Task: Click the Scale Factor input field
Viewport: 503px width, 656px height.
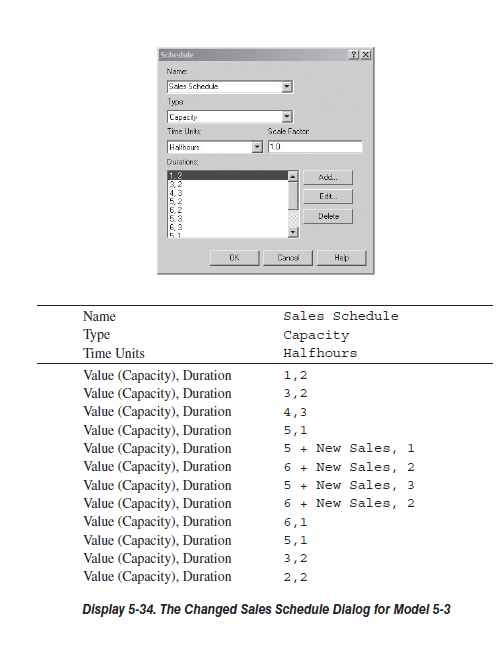Action: click(315, 147)
